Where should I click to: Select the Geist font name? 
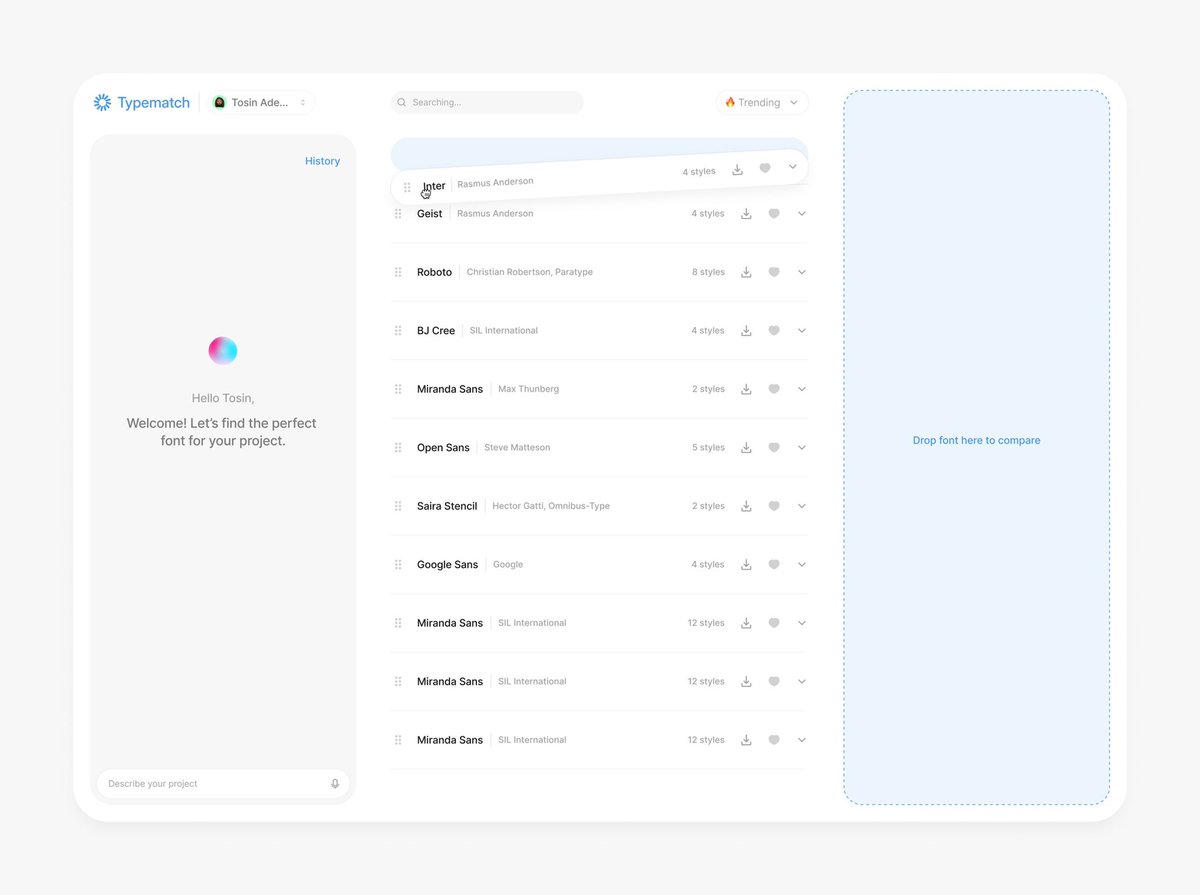click(x=430, y=214)
